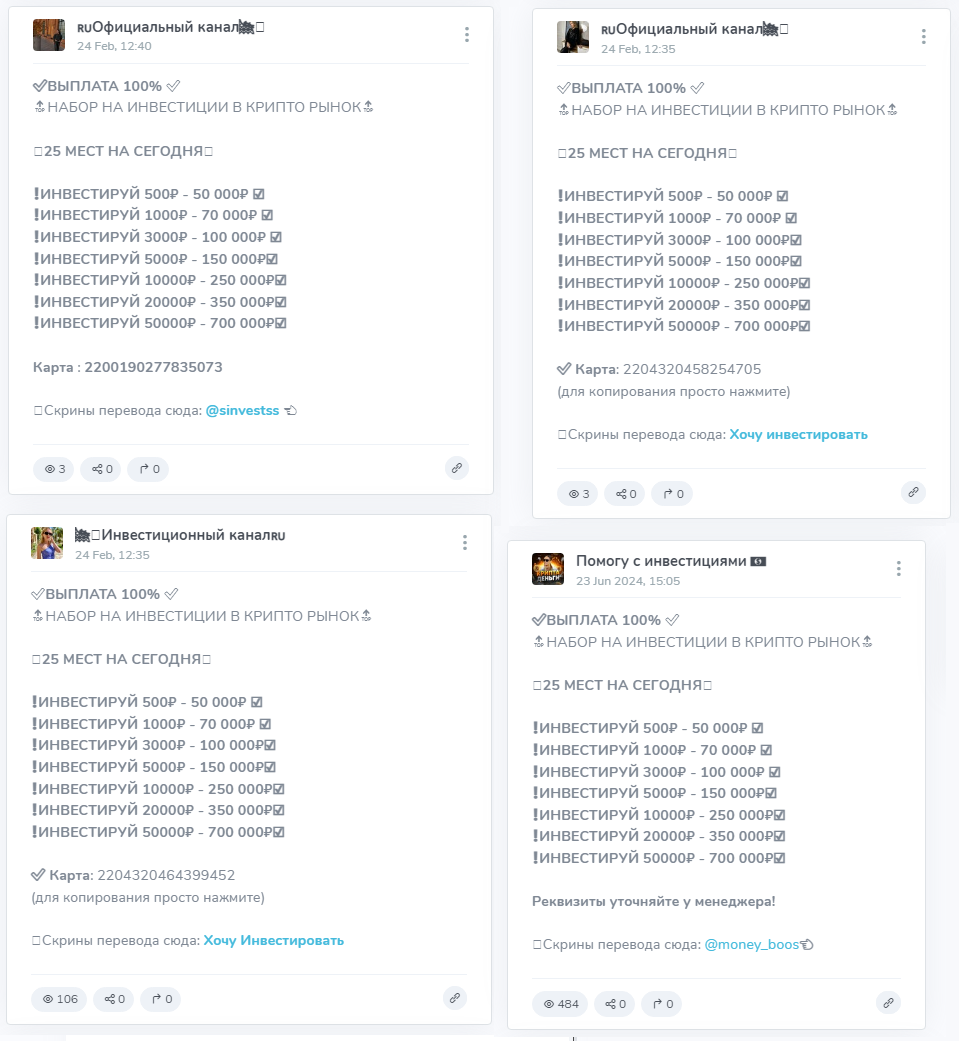The height and width of the screenshot is (1041, 959).
Task: Click the Инвестиционный канал avatar
Action: 48,543
